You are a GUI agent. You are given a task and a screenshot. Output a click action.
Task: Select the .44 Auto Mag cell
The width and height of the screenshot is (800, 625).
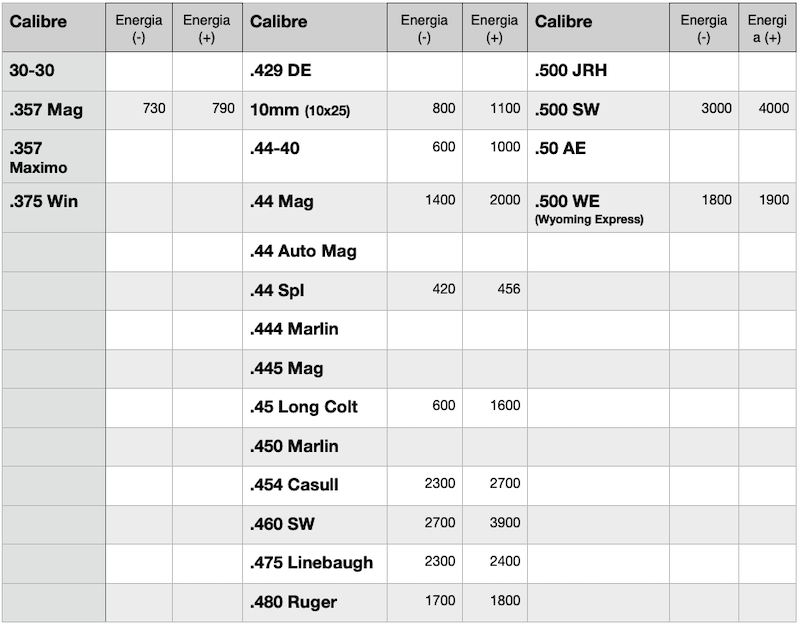click(x=303, y=252)
